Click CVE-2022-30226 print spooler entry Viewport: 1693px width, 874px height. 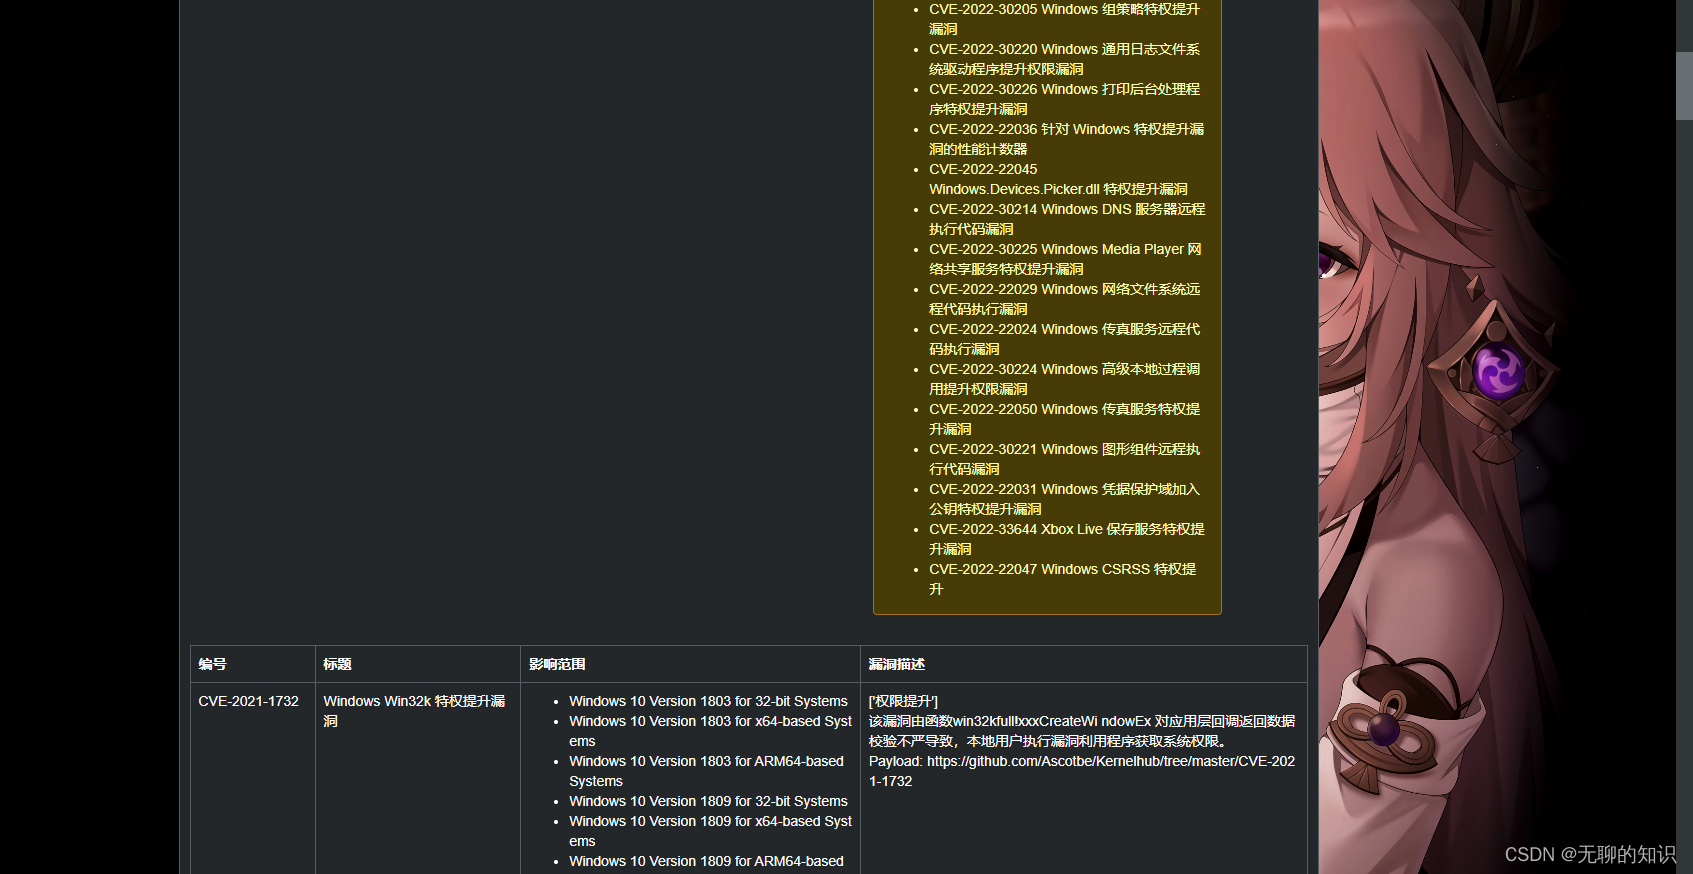click(1064, 99)
